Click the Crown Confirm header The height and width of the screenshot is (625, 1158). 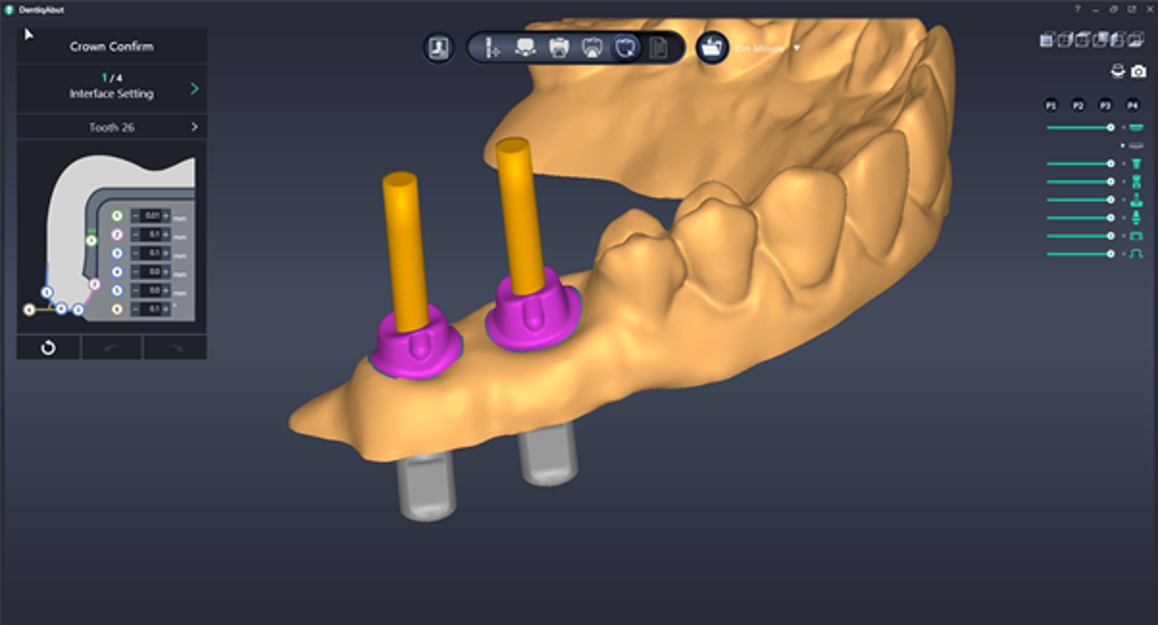click(111, 47)
